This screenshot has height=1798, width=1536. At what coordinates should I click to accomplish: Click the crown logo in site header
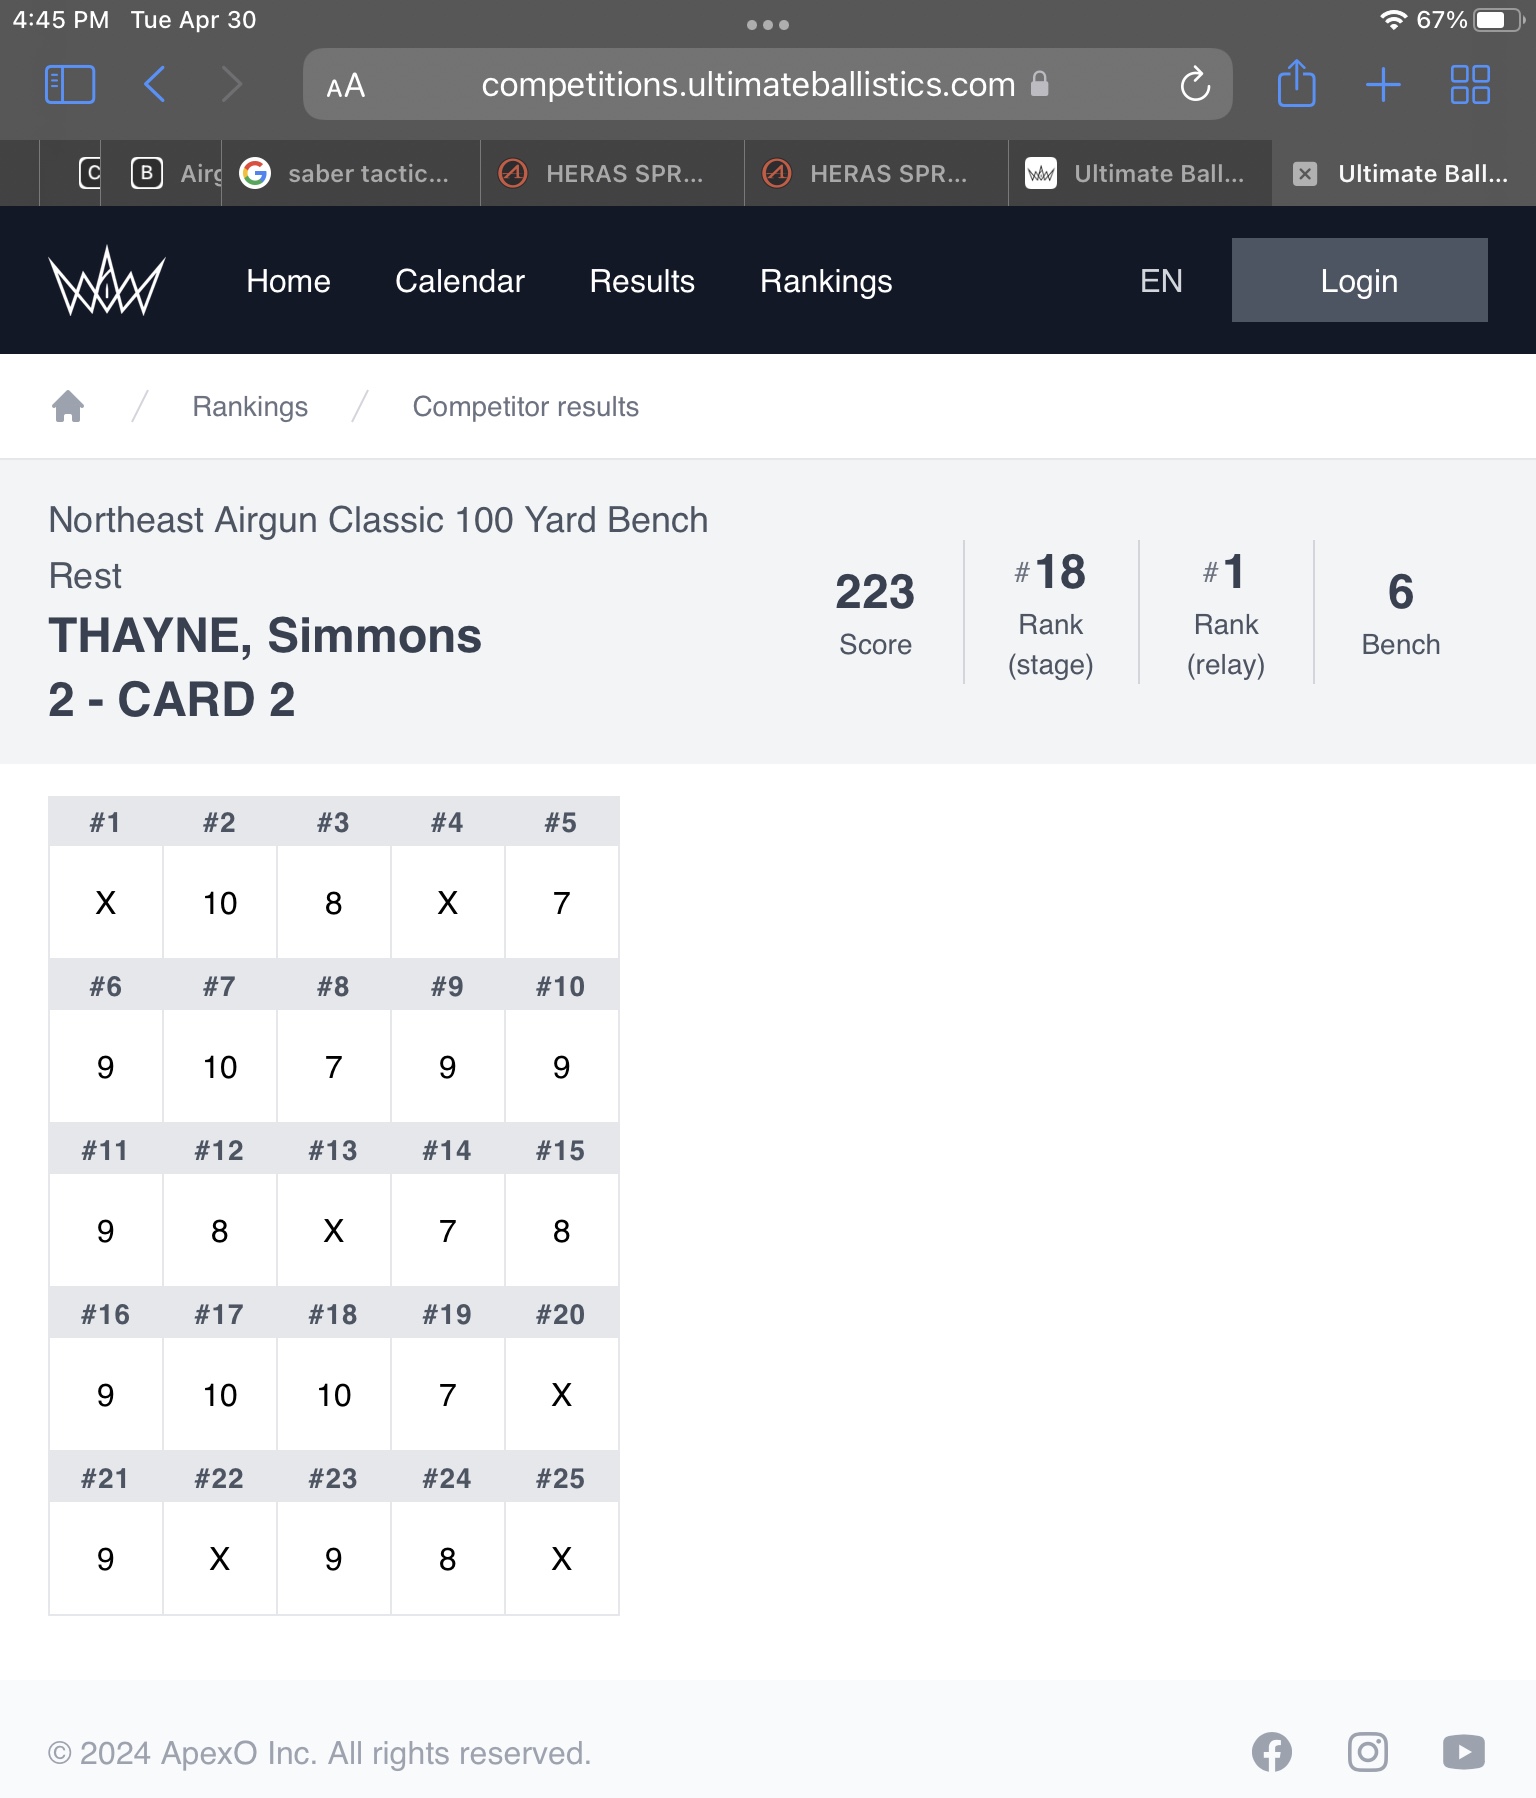[106, 281]
